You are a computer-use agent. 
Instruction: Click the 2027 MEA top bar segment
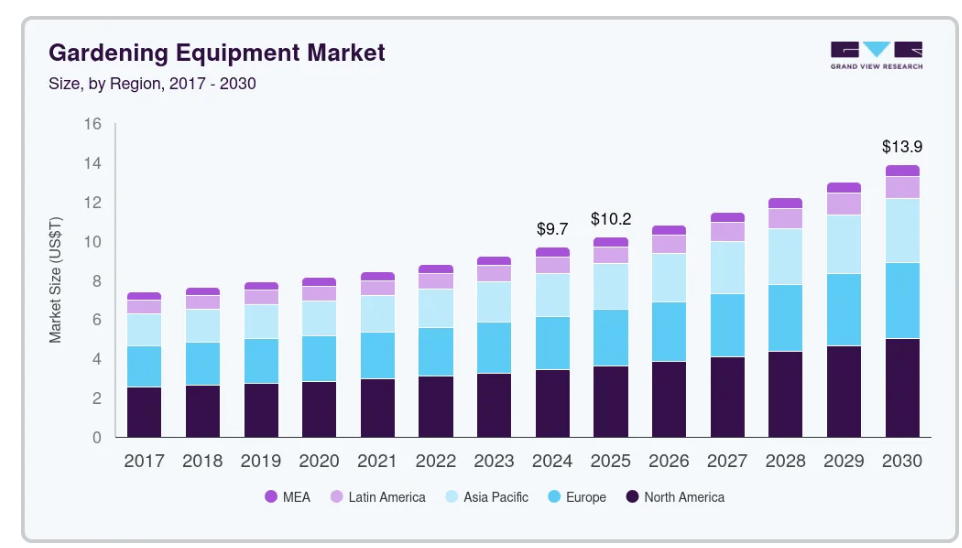[x=727, y=217]
